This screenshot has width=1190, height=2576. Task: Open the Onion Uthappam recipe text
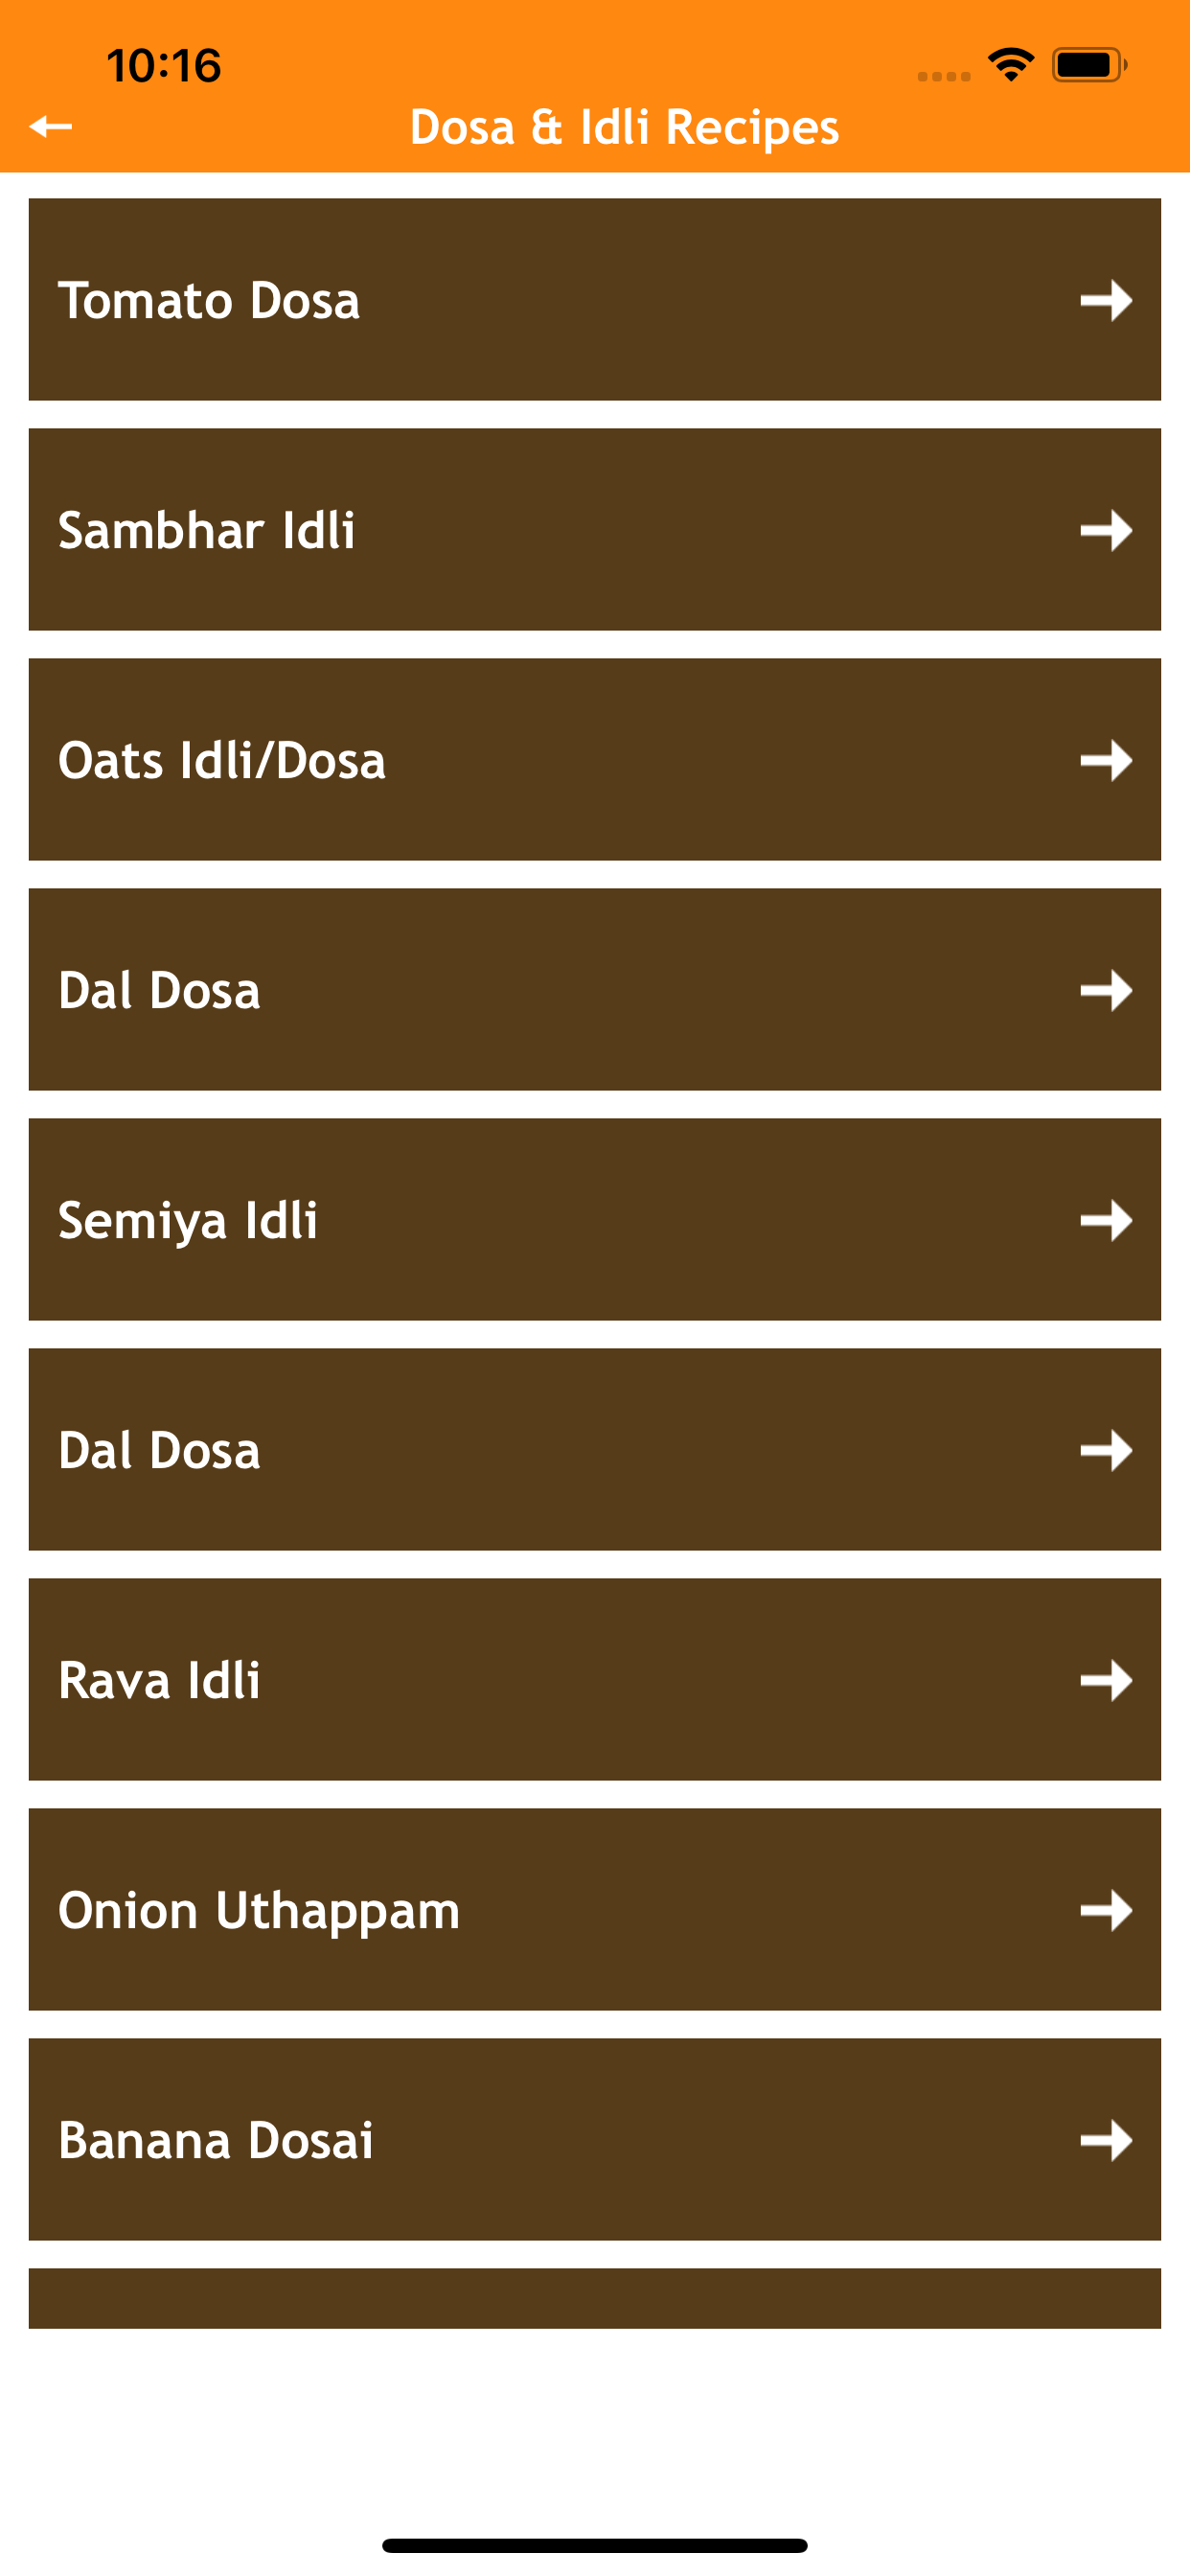click(259, 1910)
